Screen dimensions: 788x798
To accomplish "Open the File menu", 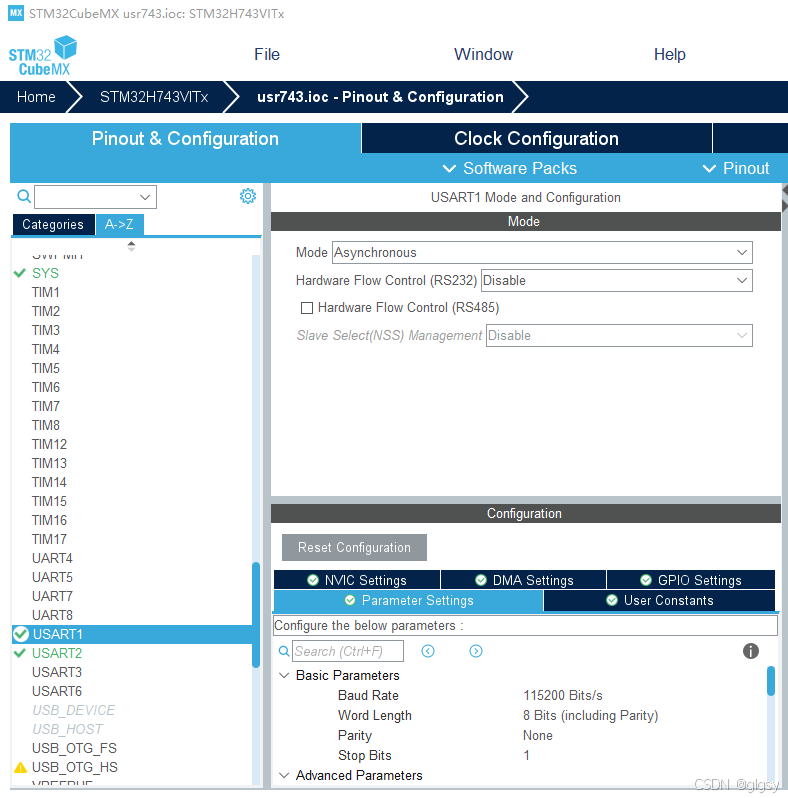I will tap(267, 54).
